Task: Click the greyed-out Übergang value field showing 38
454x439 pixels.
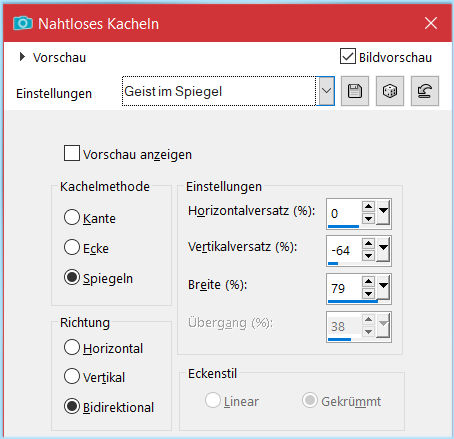Action: pyautogui.click(x=344, y=326)
